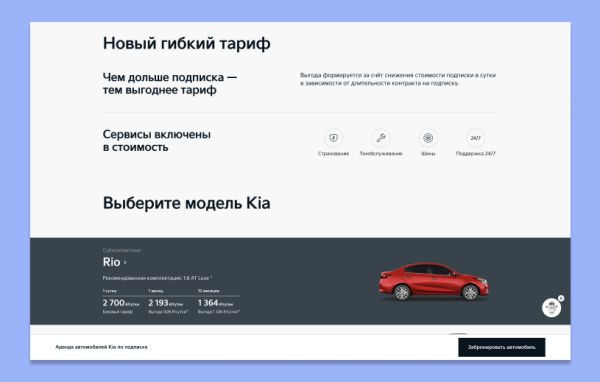Click the Техобслуживание label
Image resolution: width=600 pixels, height=382 pixels.
click(x=381, y=153)
